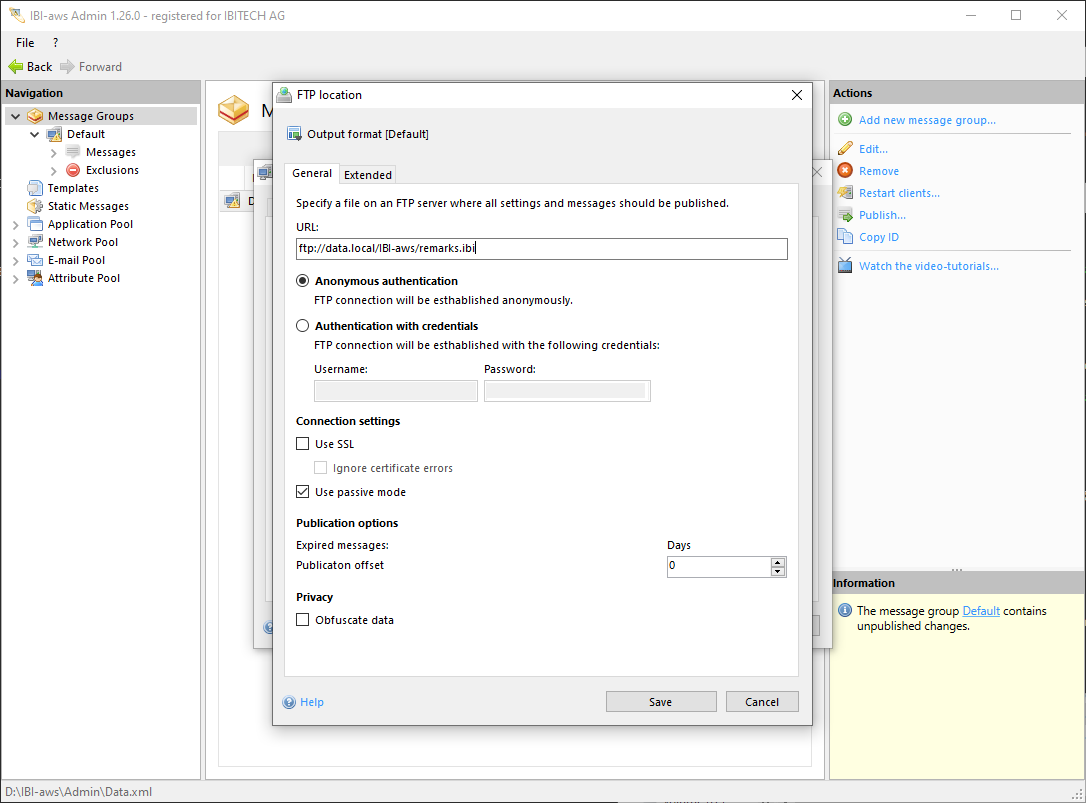Click the Publish icon in Actions
Viewport: 1086px width, 803px height.
coord(845,215)
